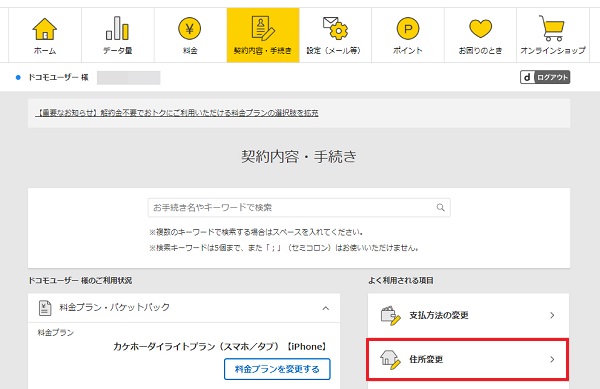Click the 料金プラン document icon
Viewport: 600px width, 389px height.
45,308
